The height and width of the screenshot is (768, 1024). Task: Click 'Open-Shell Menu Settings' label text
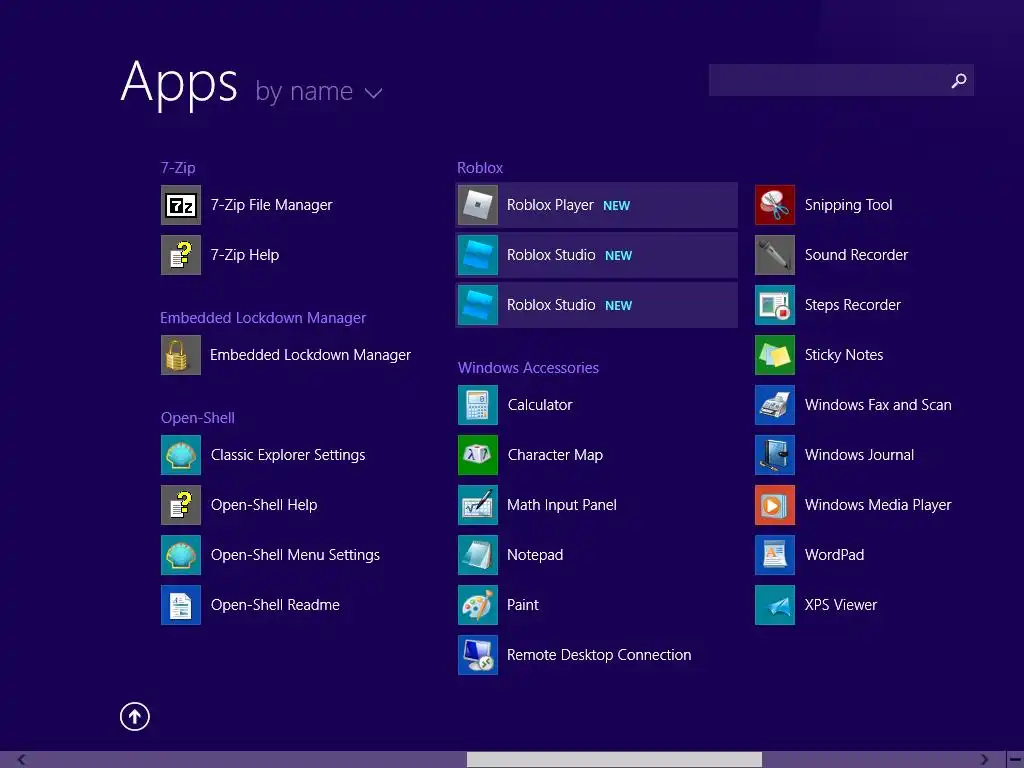tap(295, 554)
